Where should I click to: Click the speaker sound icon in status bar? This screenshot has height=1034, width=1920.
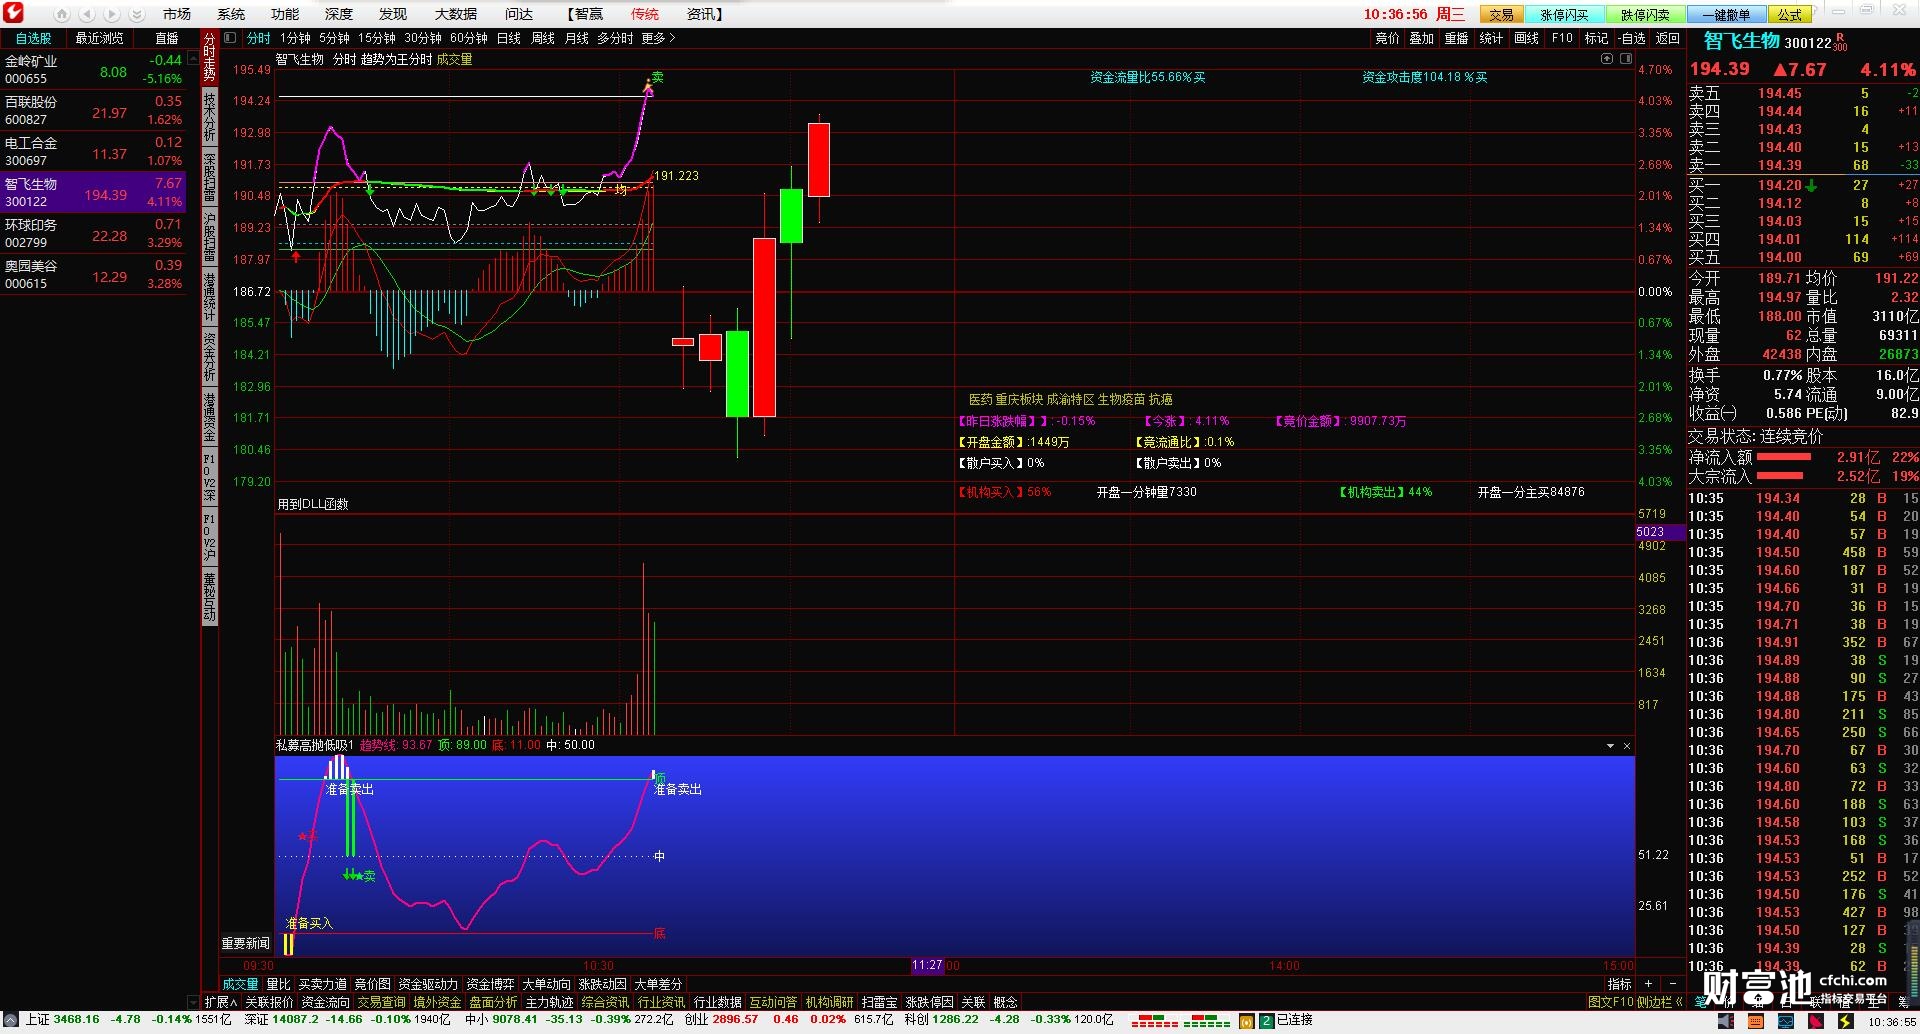click(x=1726, y=1021)
